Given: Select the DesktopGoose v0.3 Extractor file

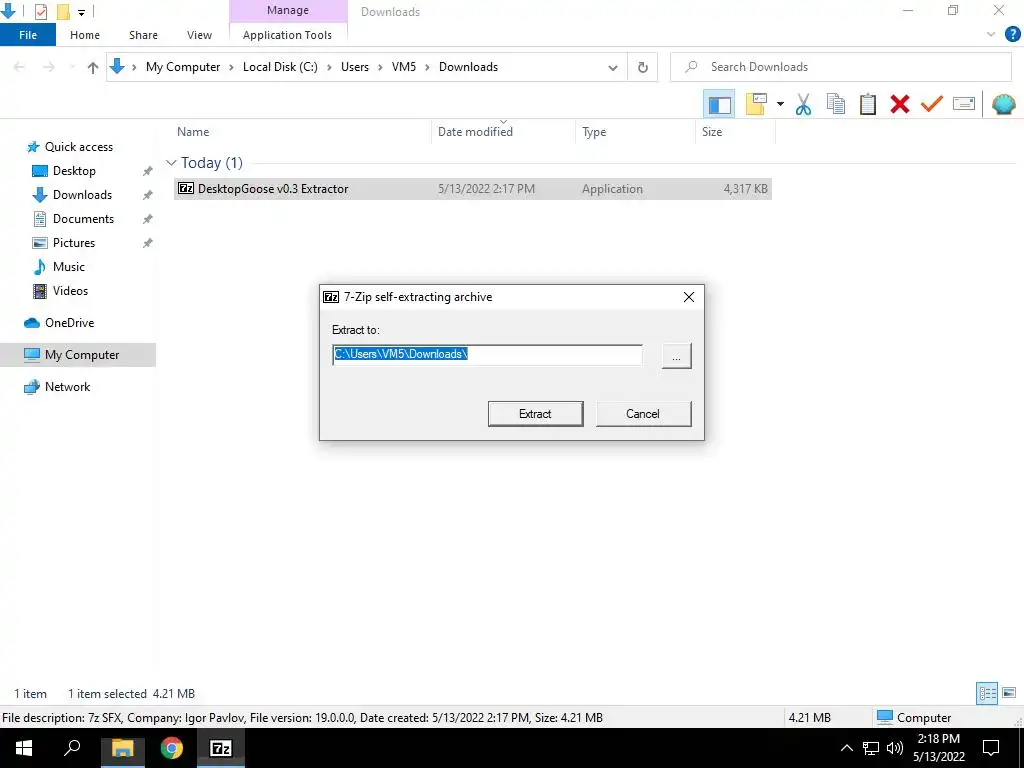Looking at the screenshot, I should click(x=473, y=189).
